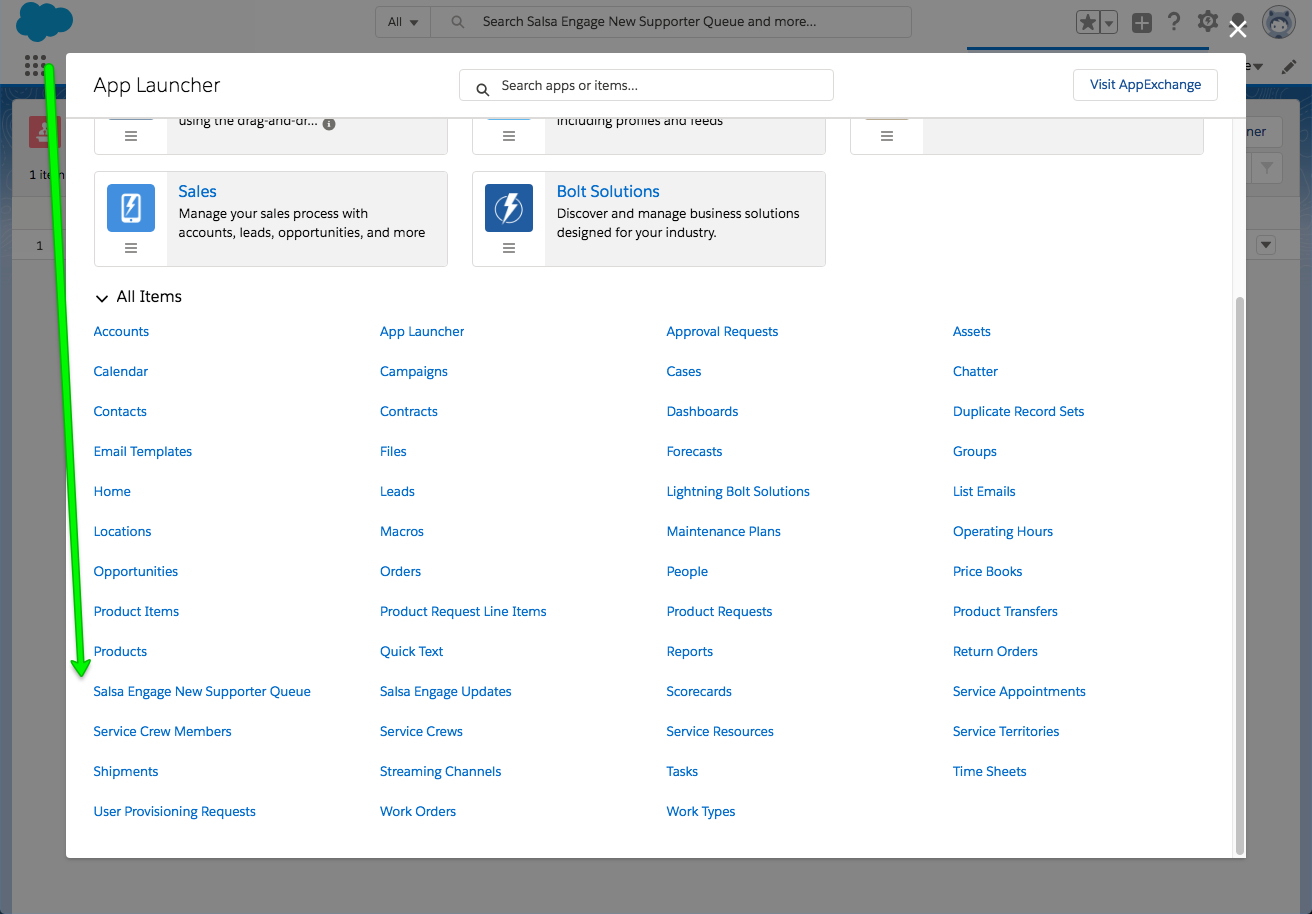This screenshot has width=1312, height=914.
Task: Open Service Appointments item
Action: click(1019, 691)
